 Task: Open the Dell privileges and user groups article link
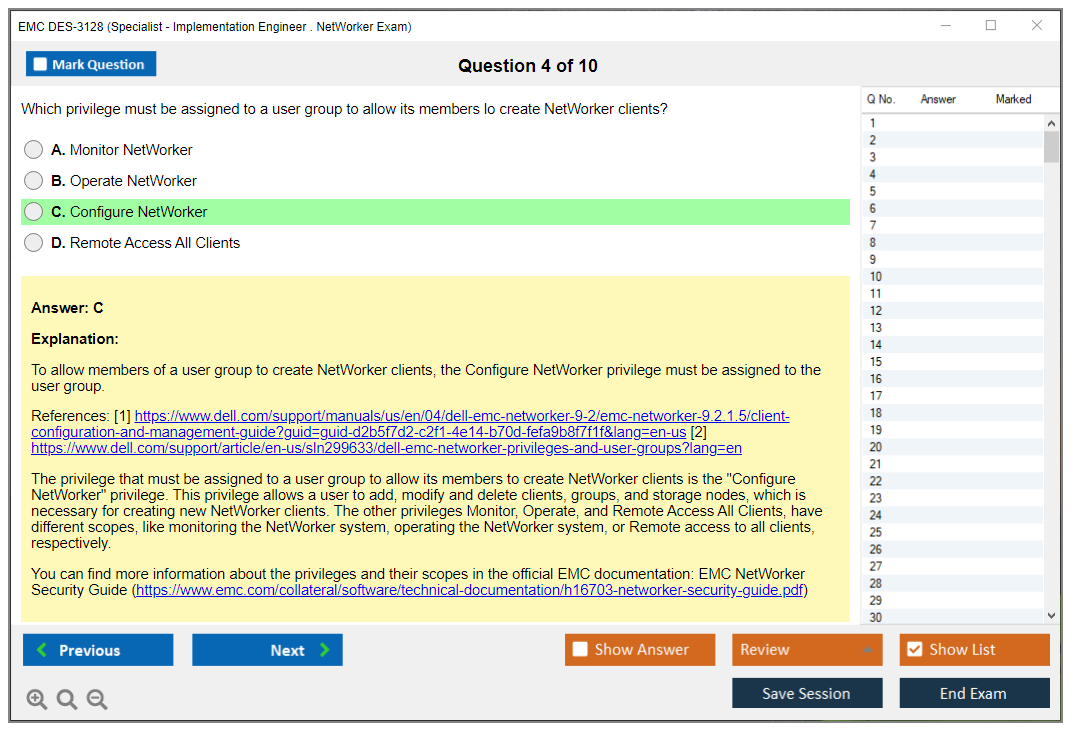pos(386,448)
